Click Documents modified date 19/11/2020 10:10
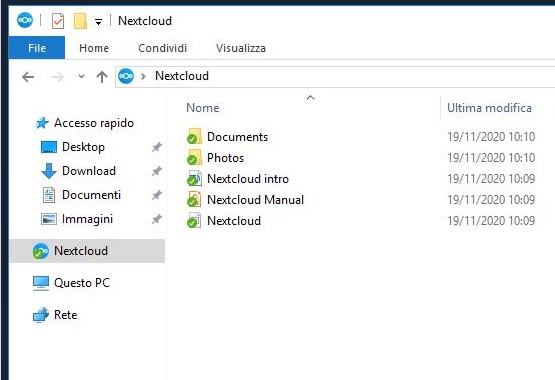The height and width of the screenshot is (380, 555). coord(491,137)
